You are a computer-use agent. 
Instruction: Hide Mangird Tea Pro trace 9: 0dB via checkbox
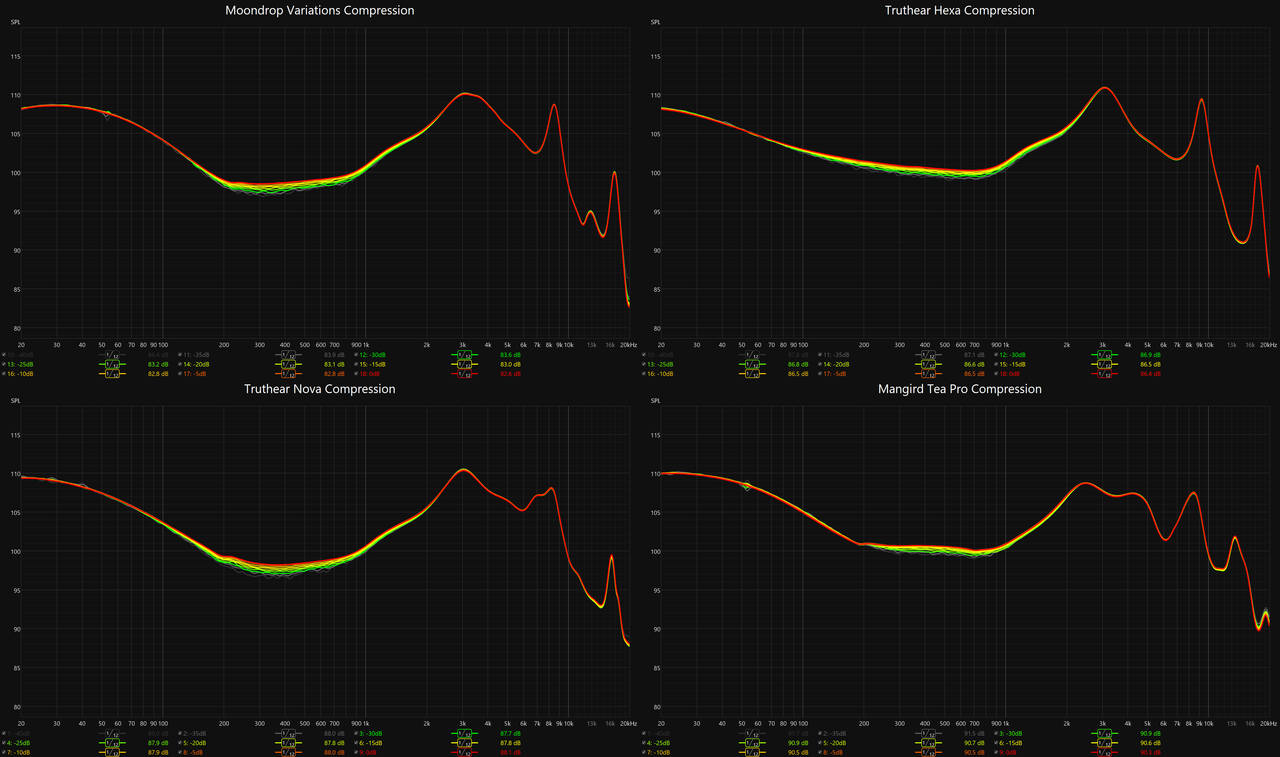point(997,753)
